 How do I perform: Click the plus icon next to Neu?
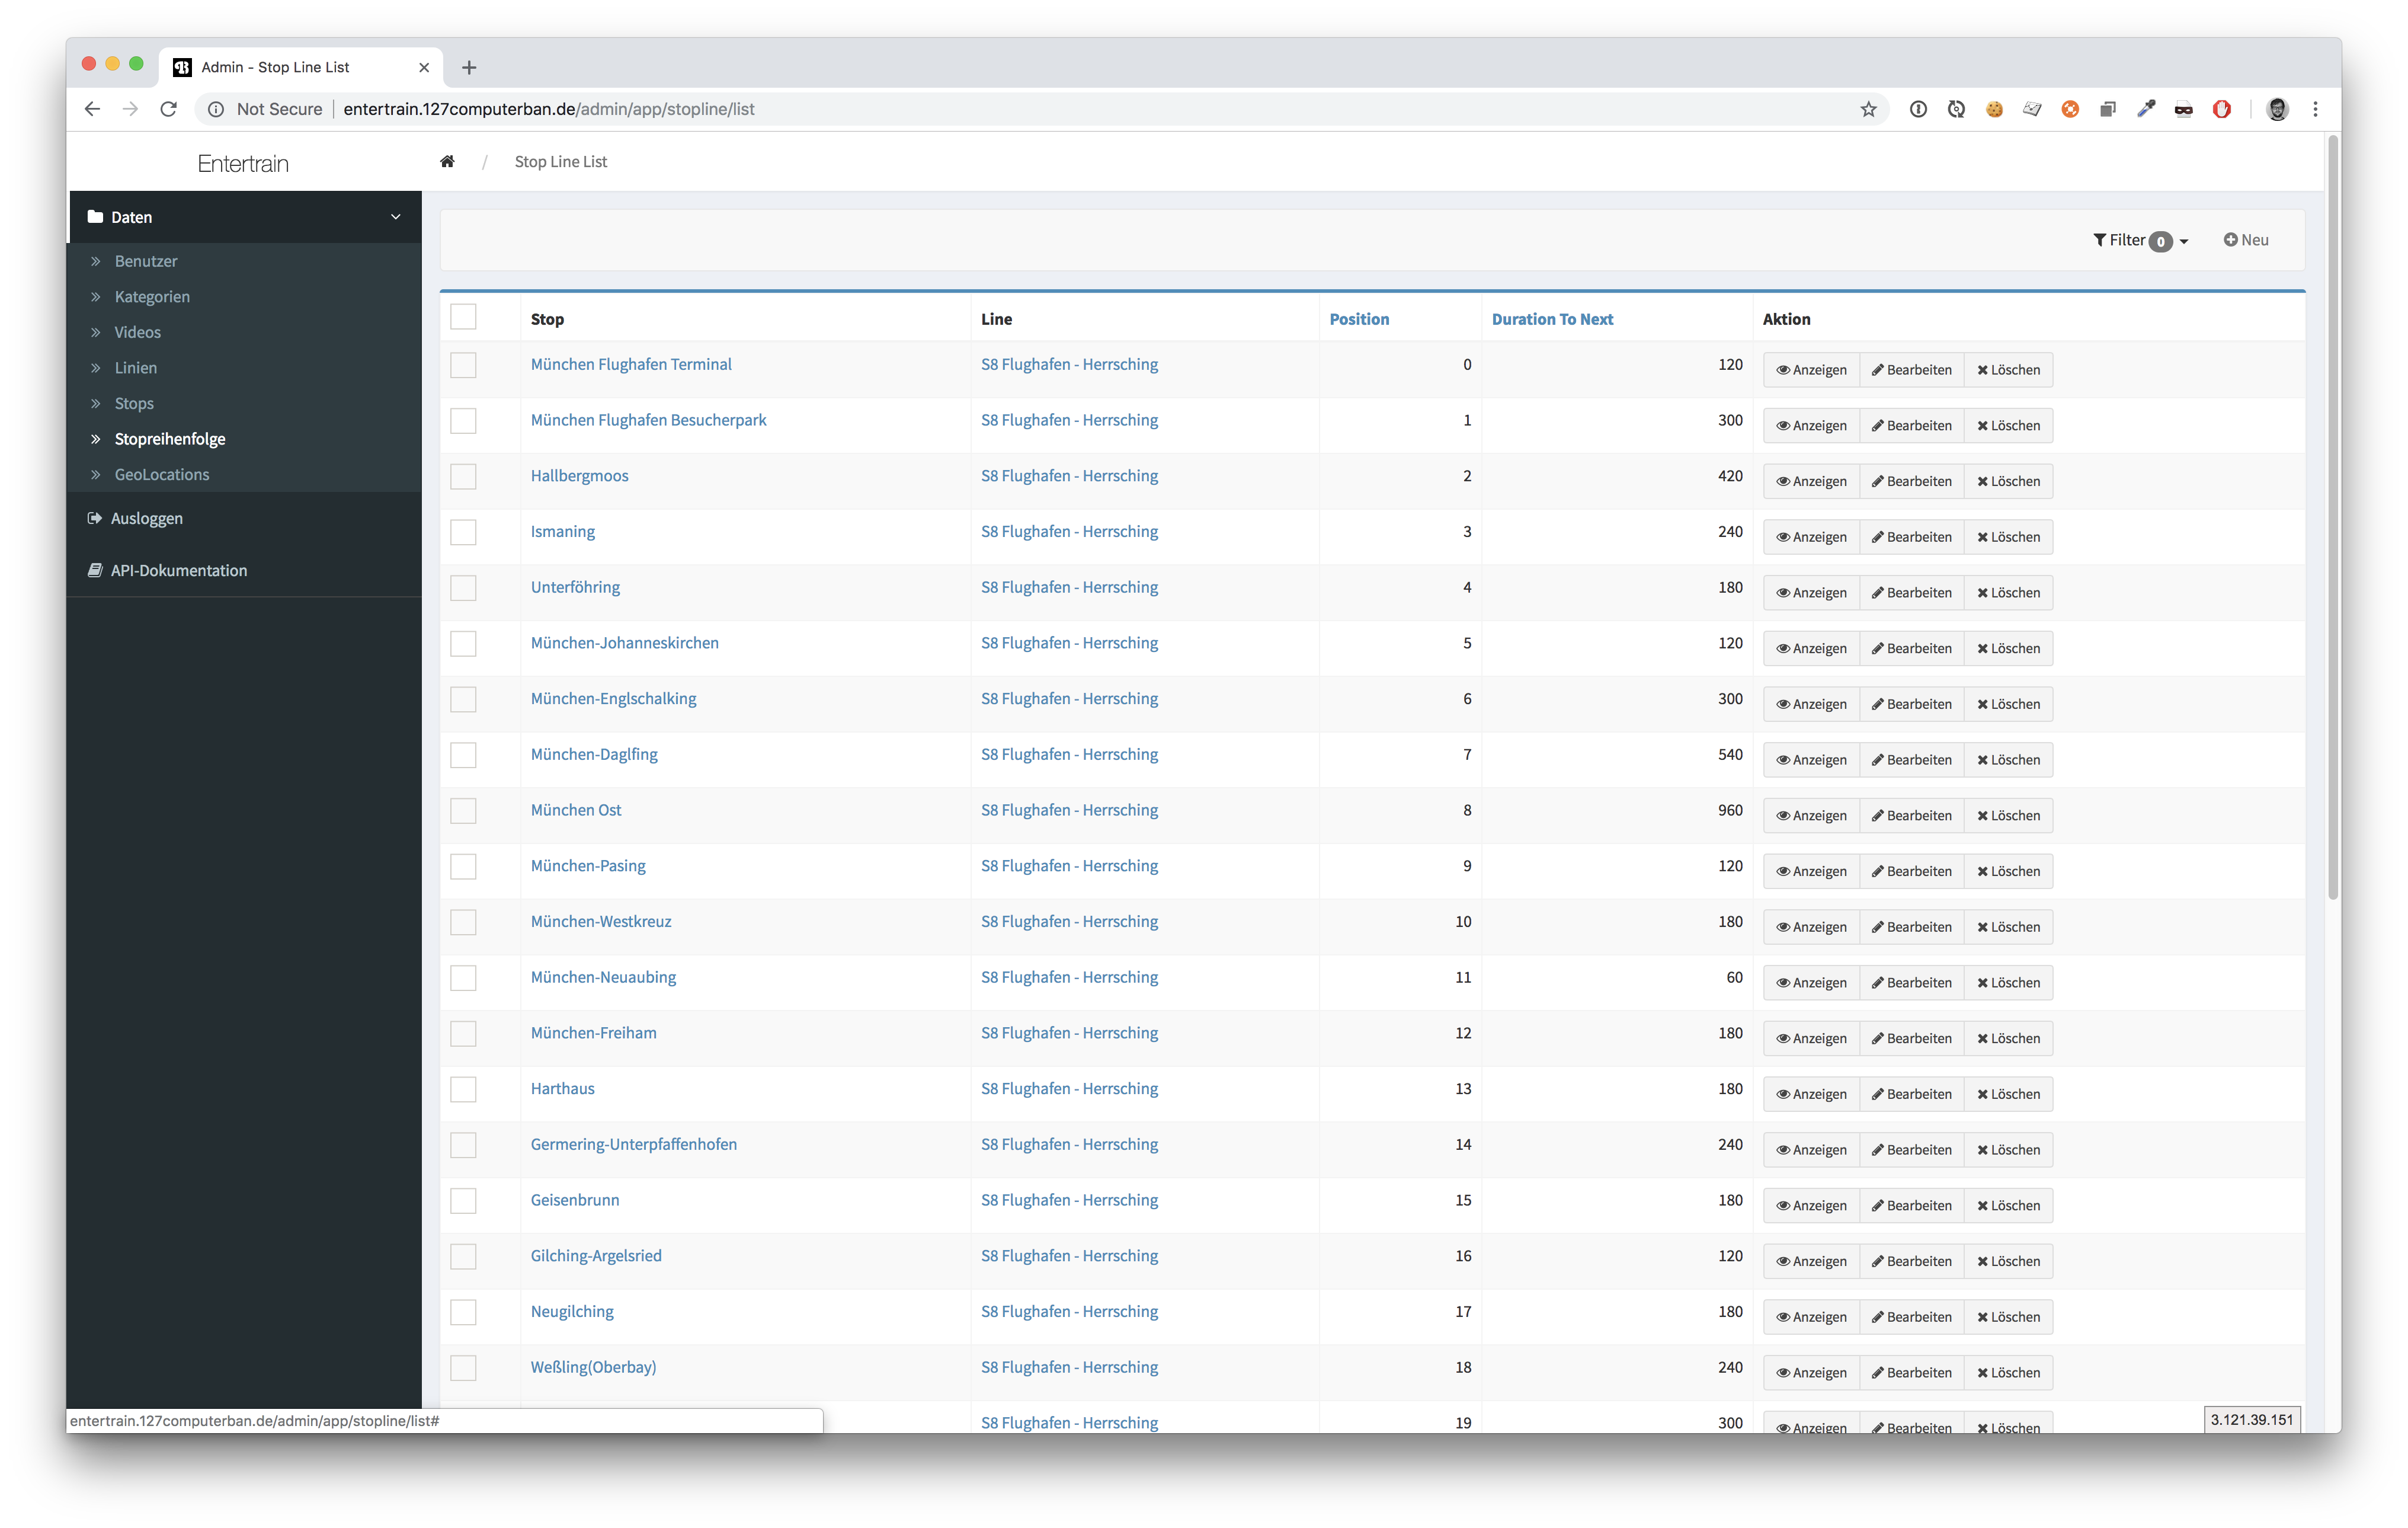click(2230, 240)
